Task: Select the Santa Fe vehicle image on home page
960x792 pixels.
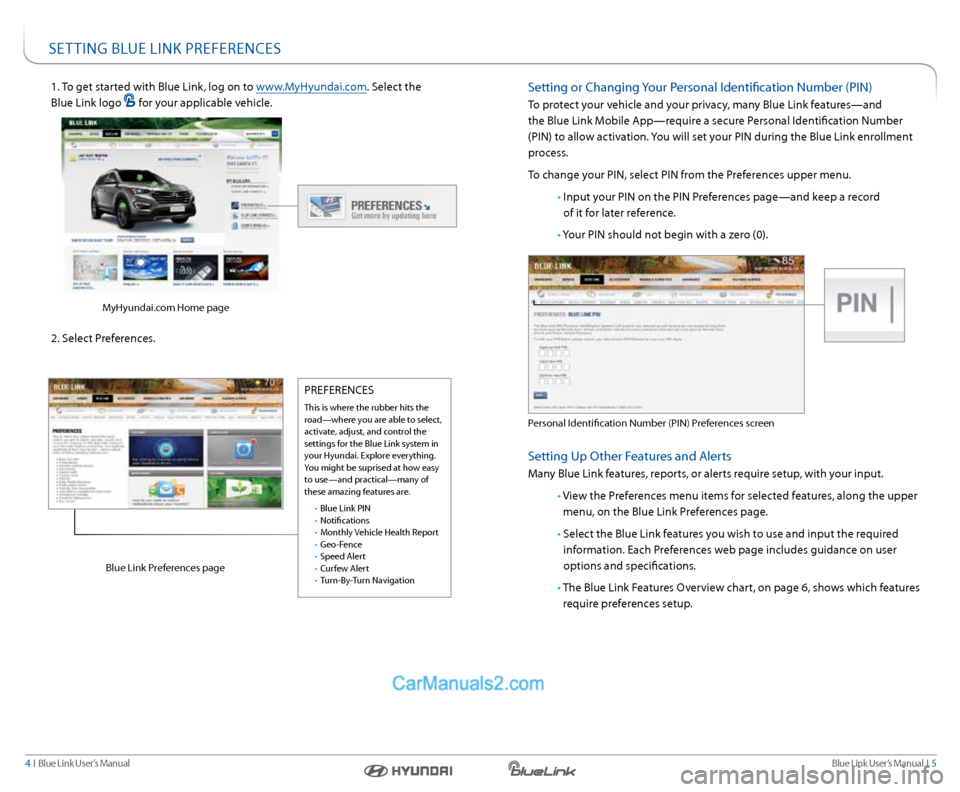Action: 140,201
